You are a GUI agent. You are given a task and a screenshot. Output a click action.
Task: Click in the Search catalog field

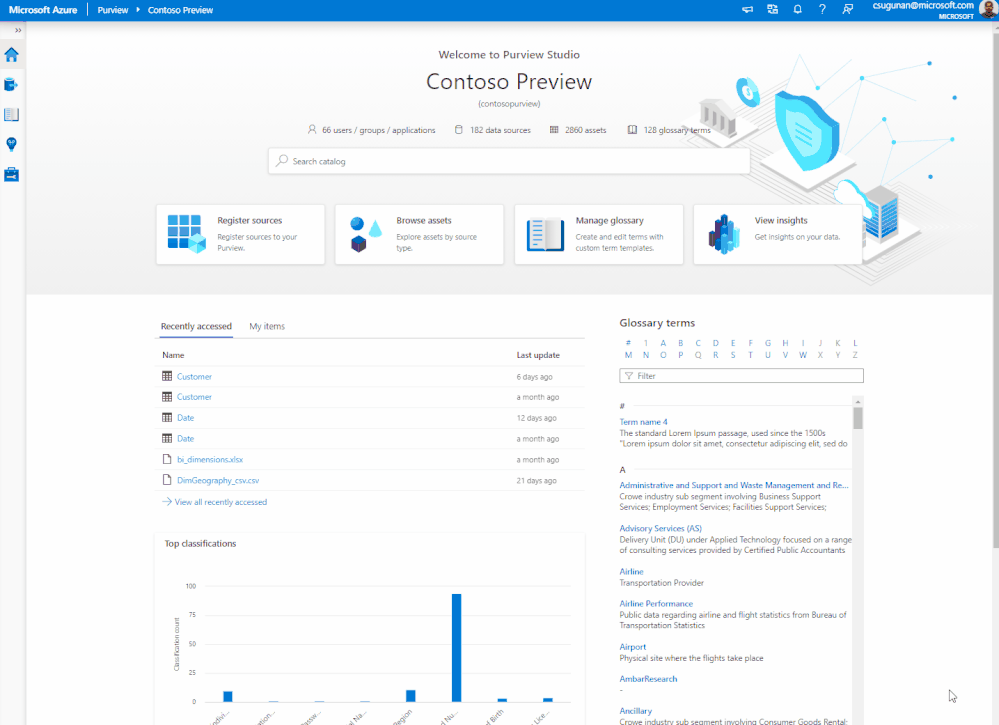[x=509, y=161]
